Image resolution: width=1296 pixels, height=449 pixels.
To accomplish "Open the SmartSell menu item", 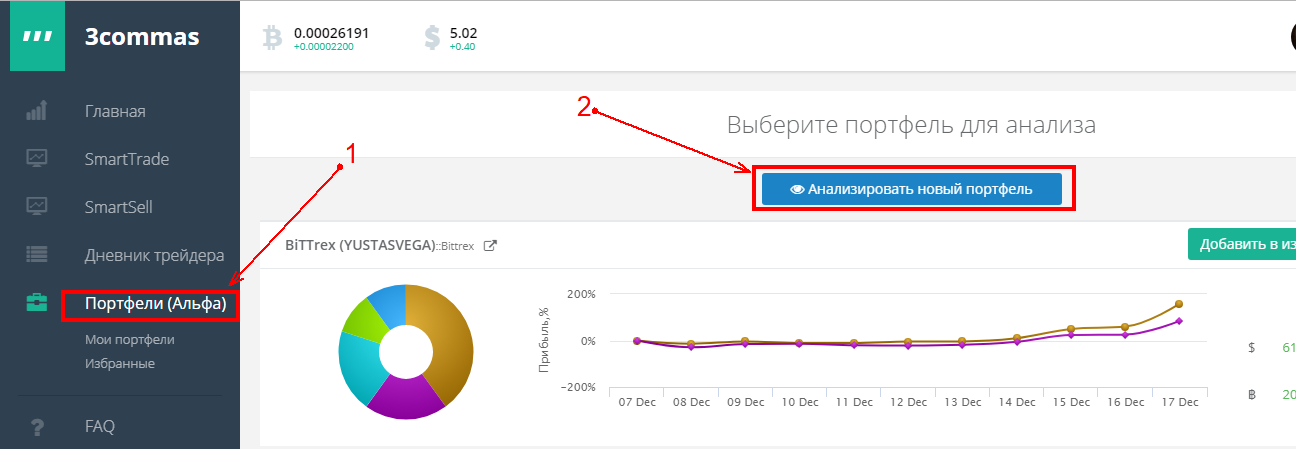I will (118, 207).
